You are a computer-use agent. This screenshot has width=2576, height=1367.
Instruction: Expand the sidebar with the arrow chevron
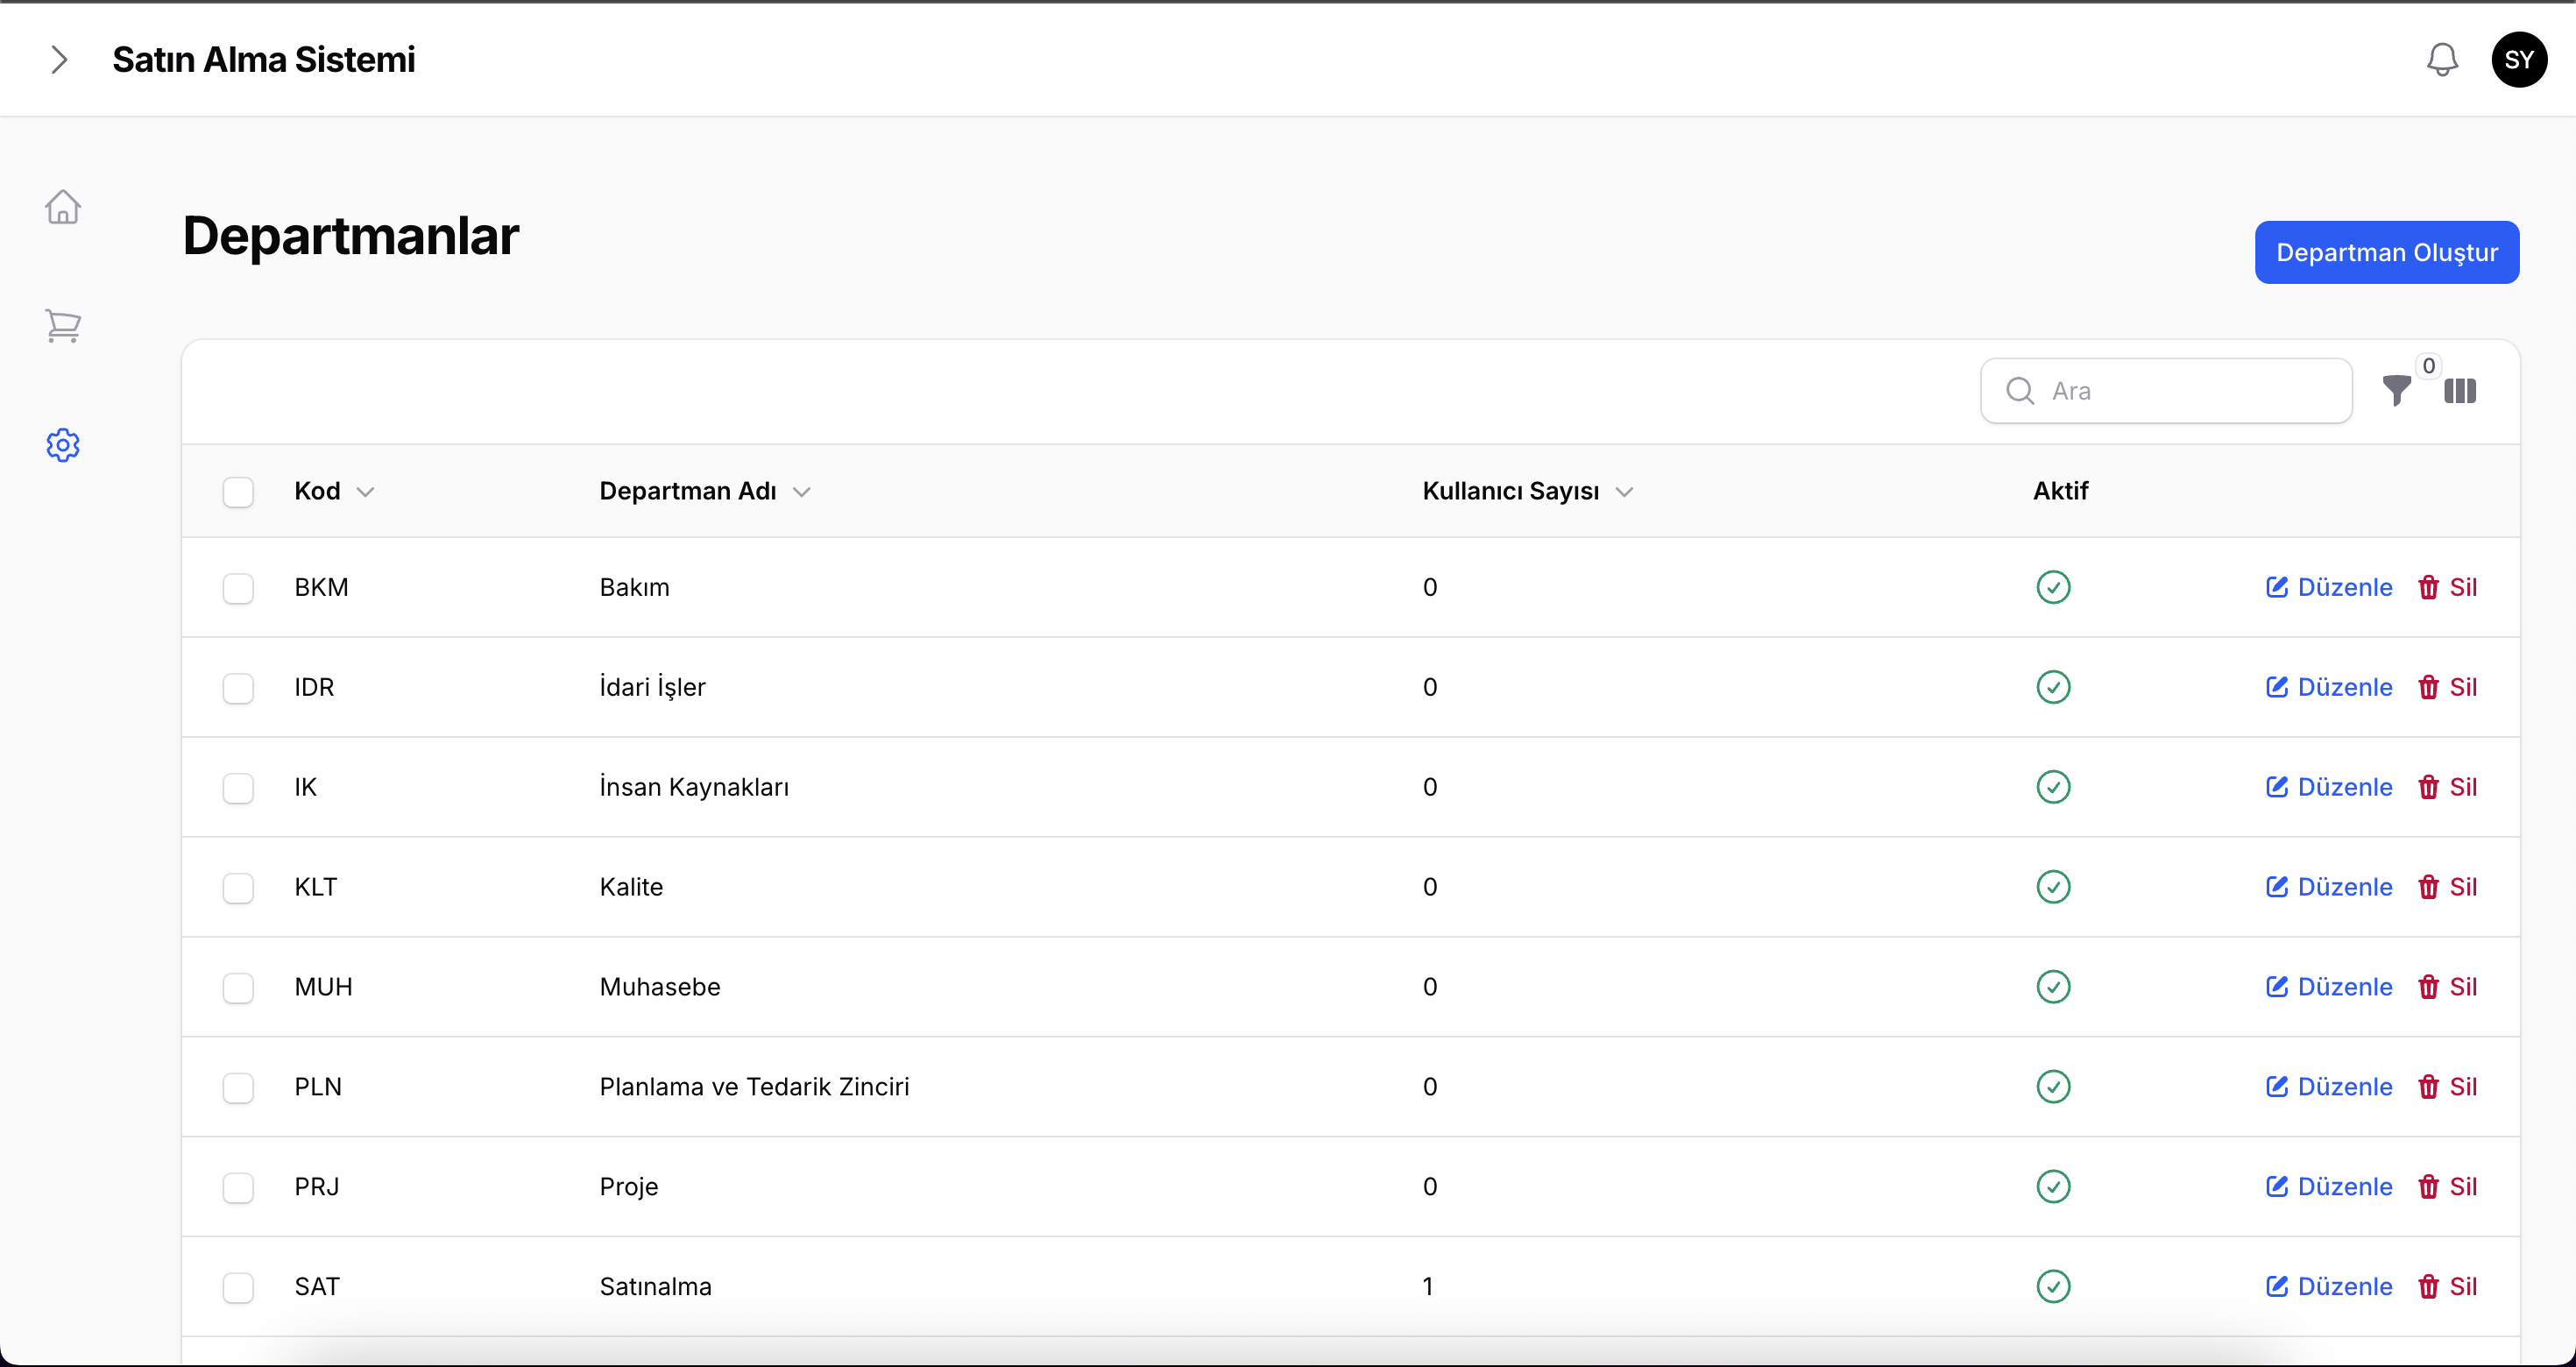pos(59,60)
